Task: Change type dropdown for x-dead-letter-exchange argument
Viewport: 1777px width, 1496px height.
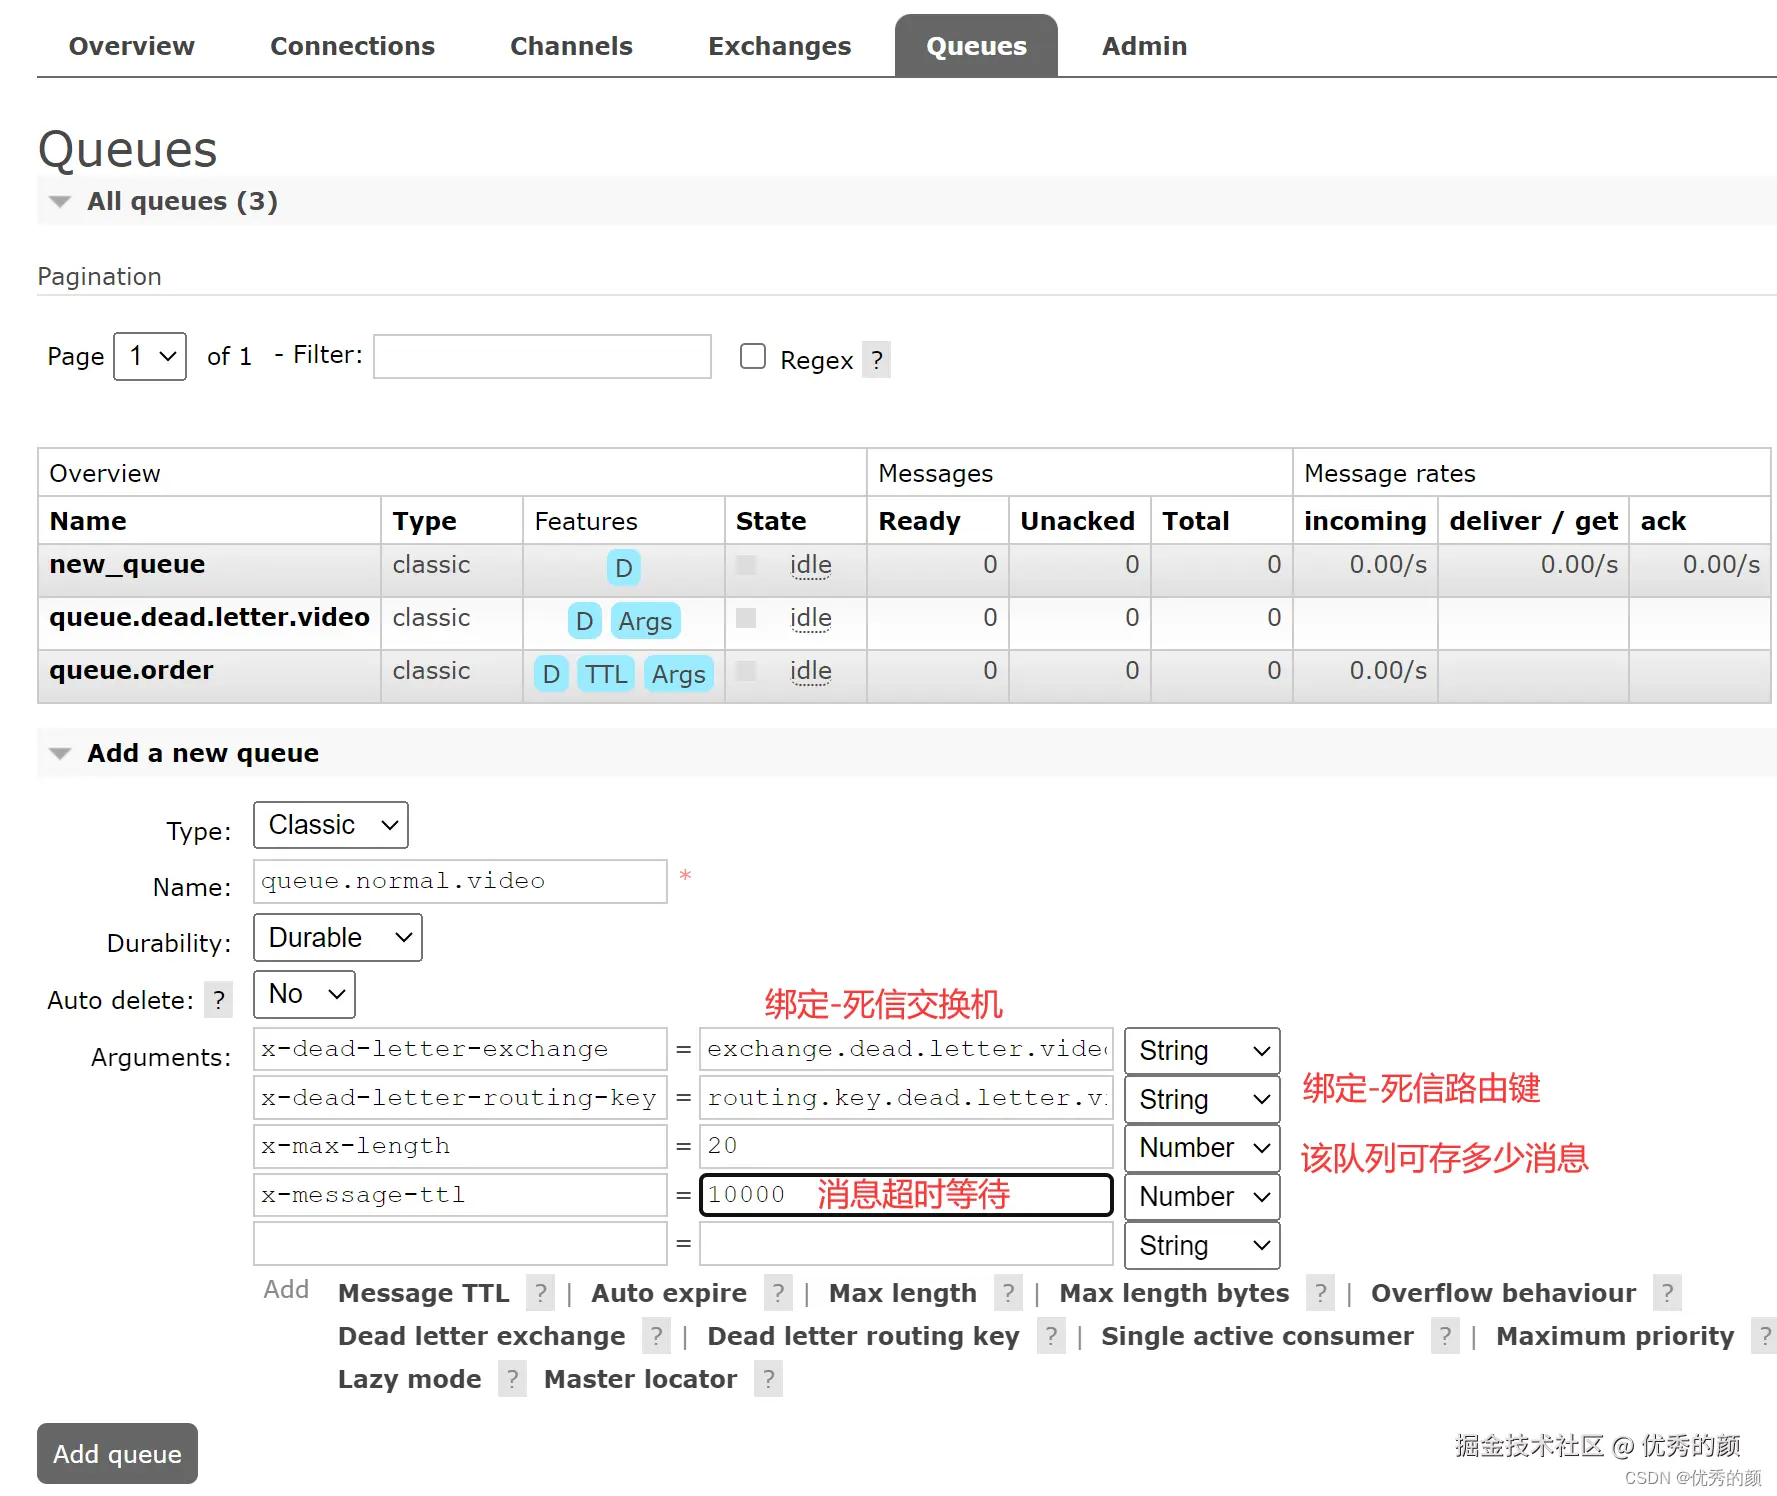Action: pos(1202,1051)
